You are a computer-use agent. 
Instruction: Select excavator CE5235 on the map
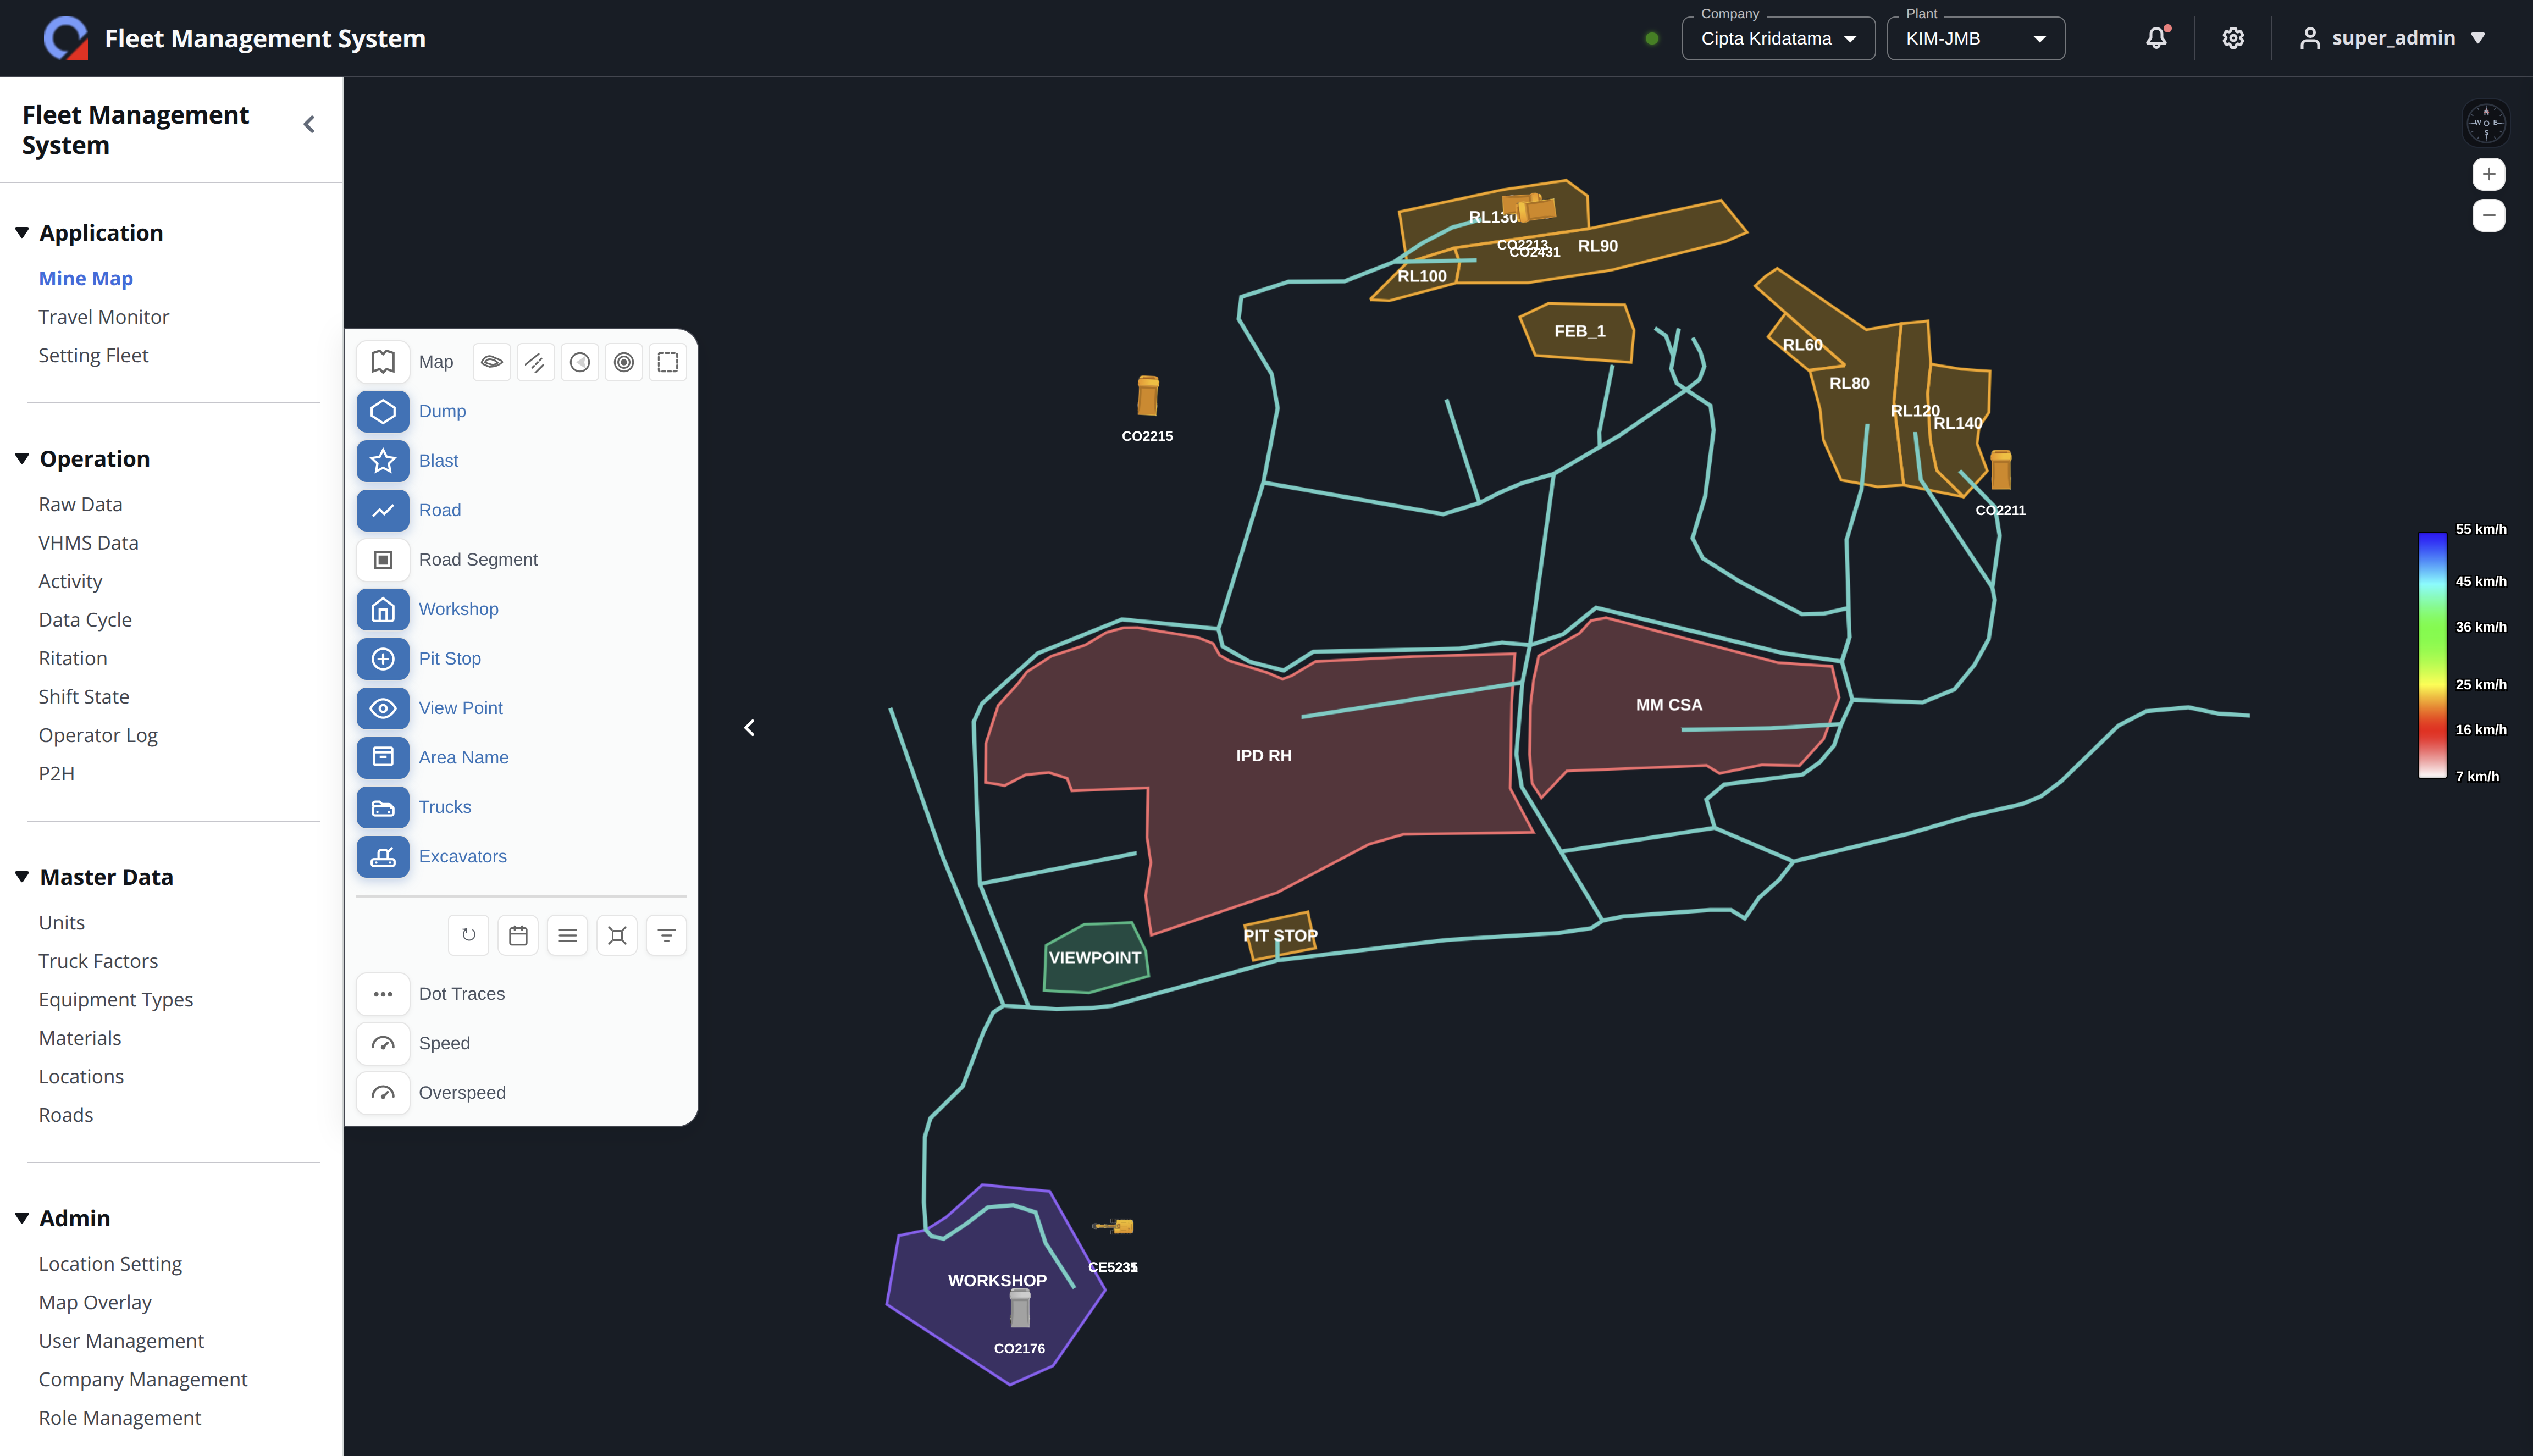click(x=1113, y=1226)
